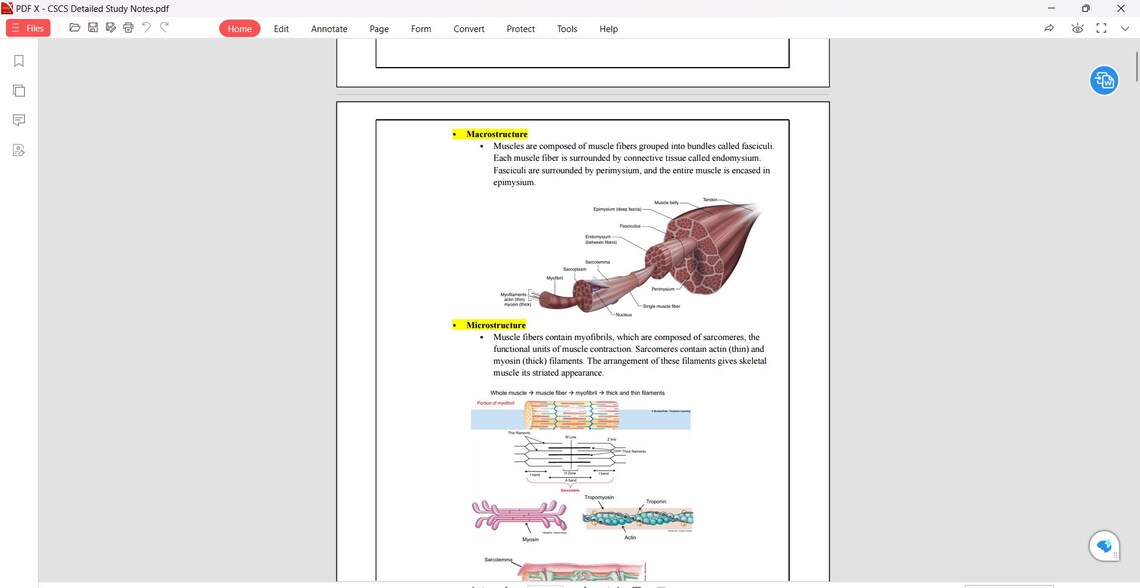Select the Convert ribbon tab
The image size is (1140, 588).
[x=468, y=29]
